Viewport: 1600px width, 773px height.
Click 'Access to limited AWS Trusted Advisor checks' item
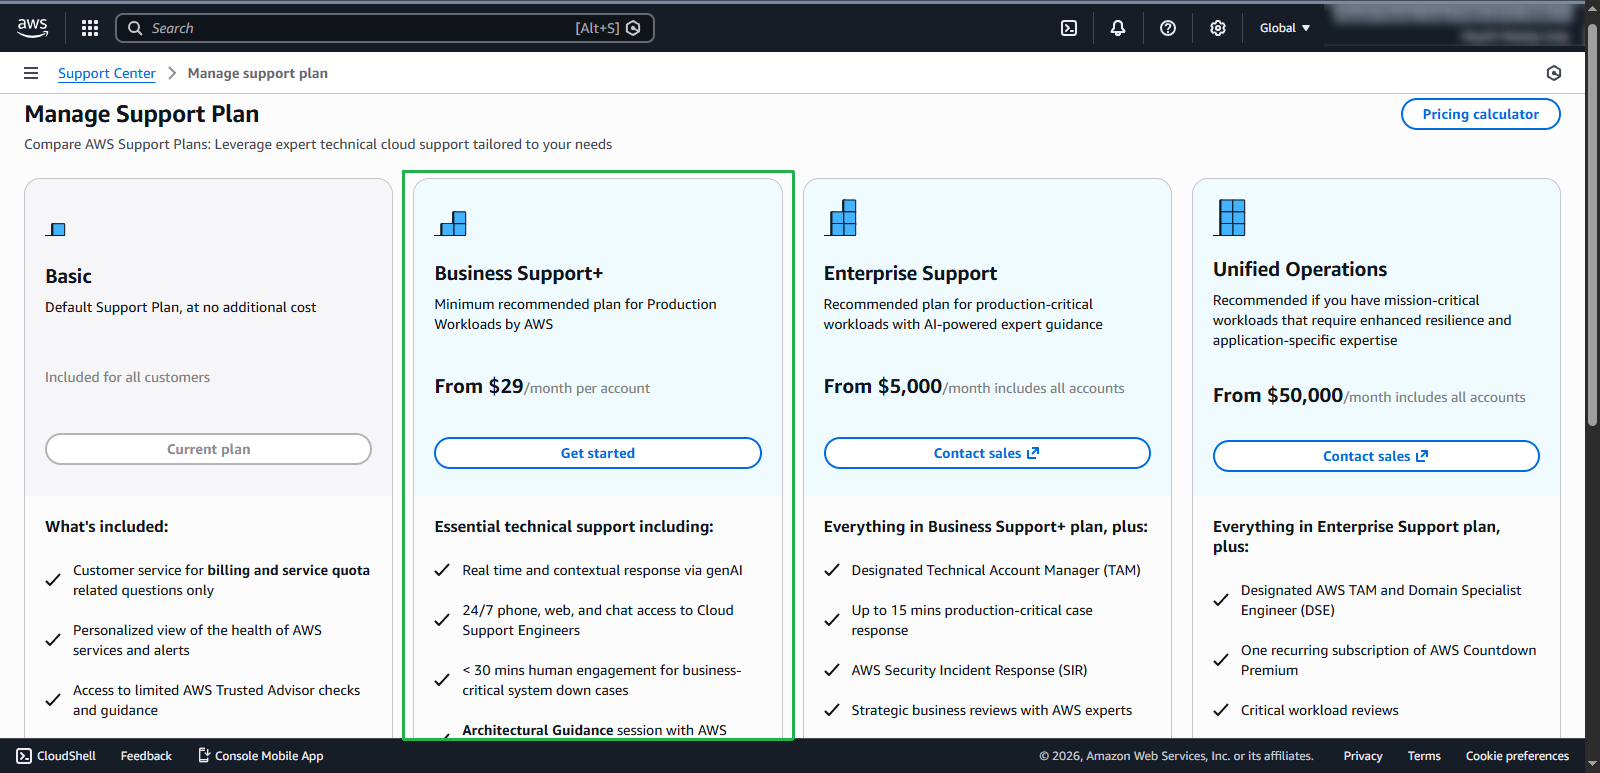[x=216, y=700]
